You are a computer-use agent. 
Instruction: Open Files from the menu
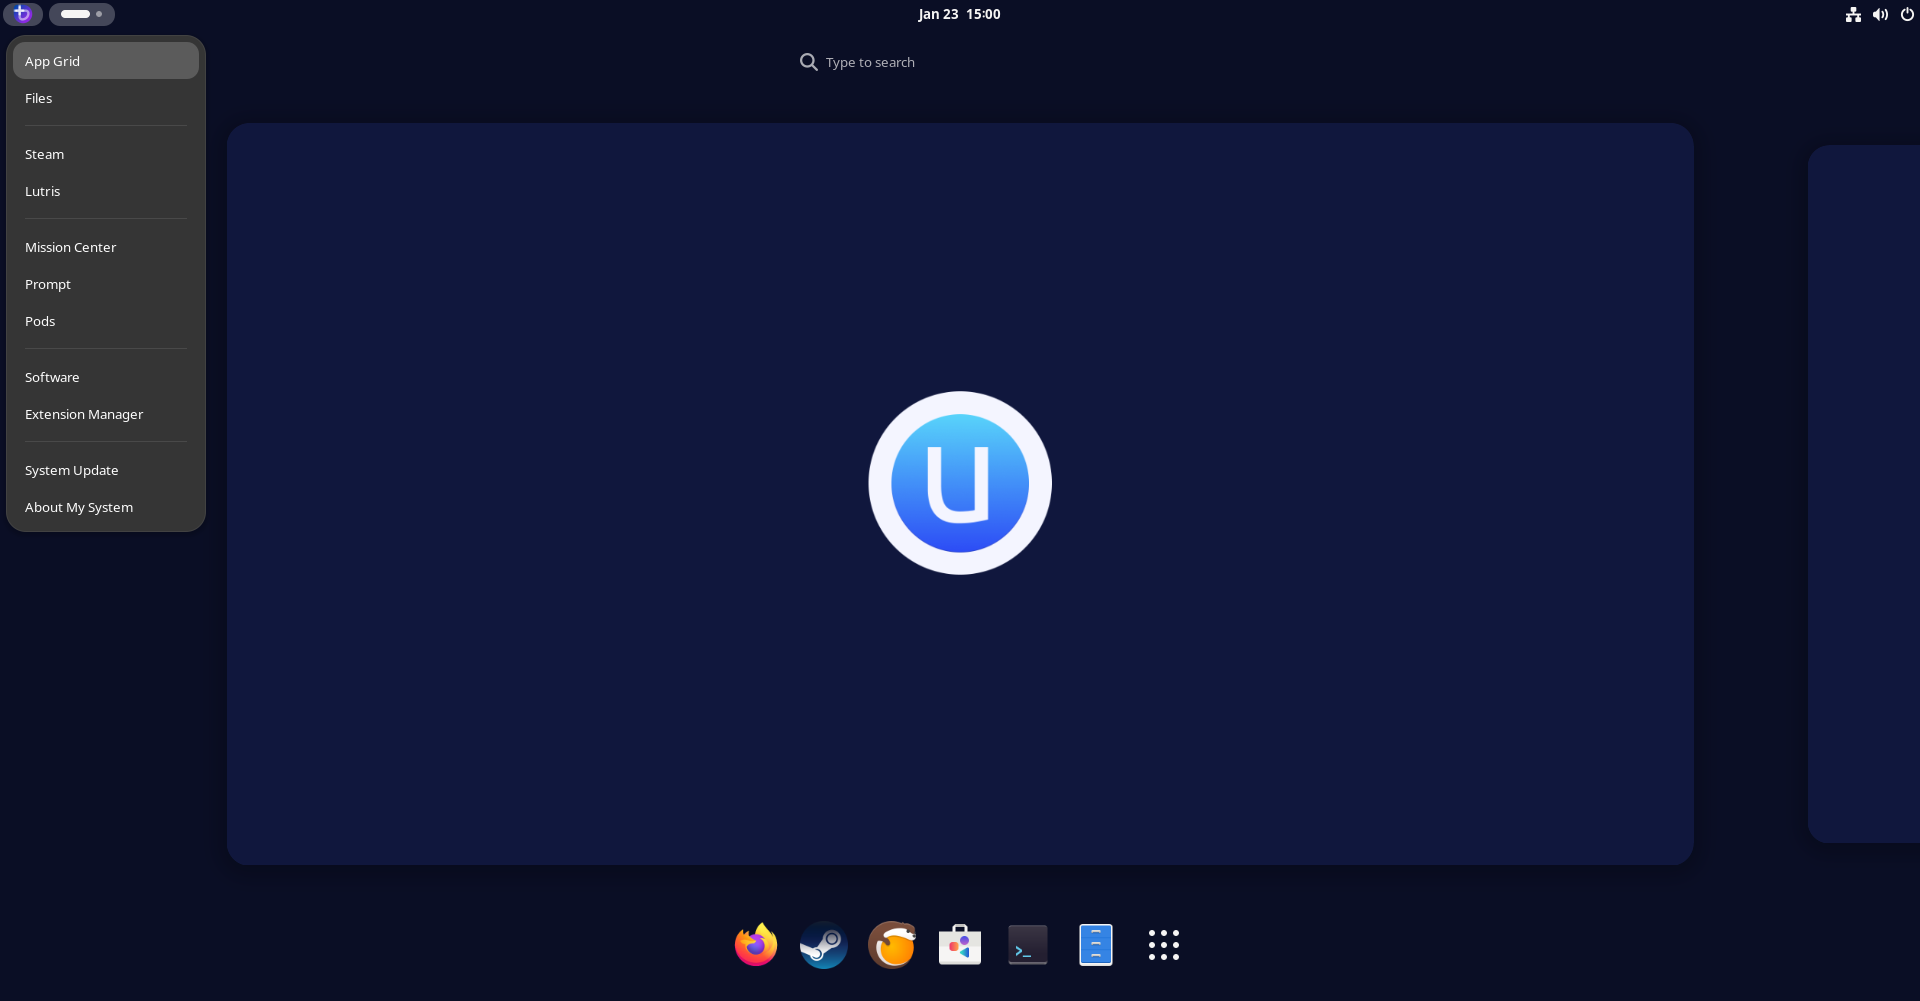click(x=106, y=98)
